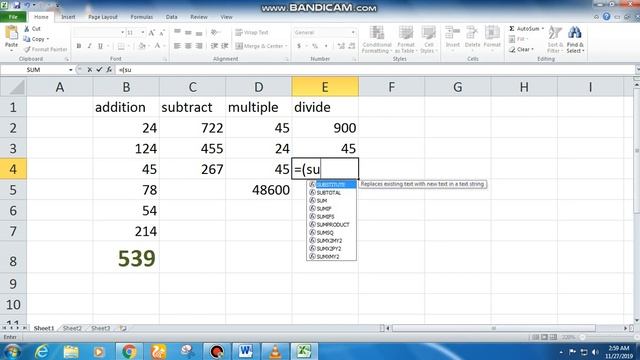Select SUMIF in autocomplete list
Image resolution: width=640 pixels, height=360 pixels.
tap(332, 209)
